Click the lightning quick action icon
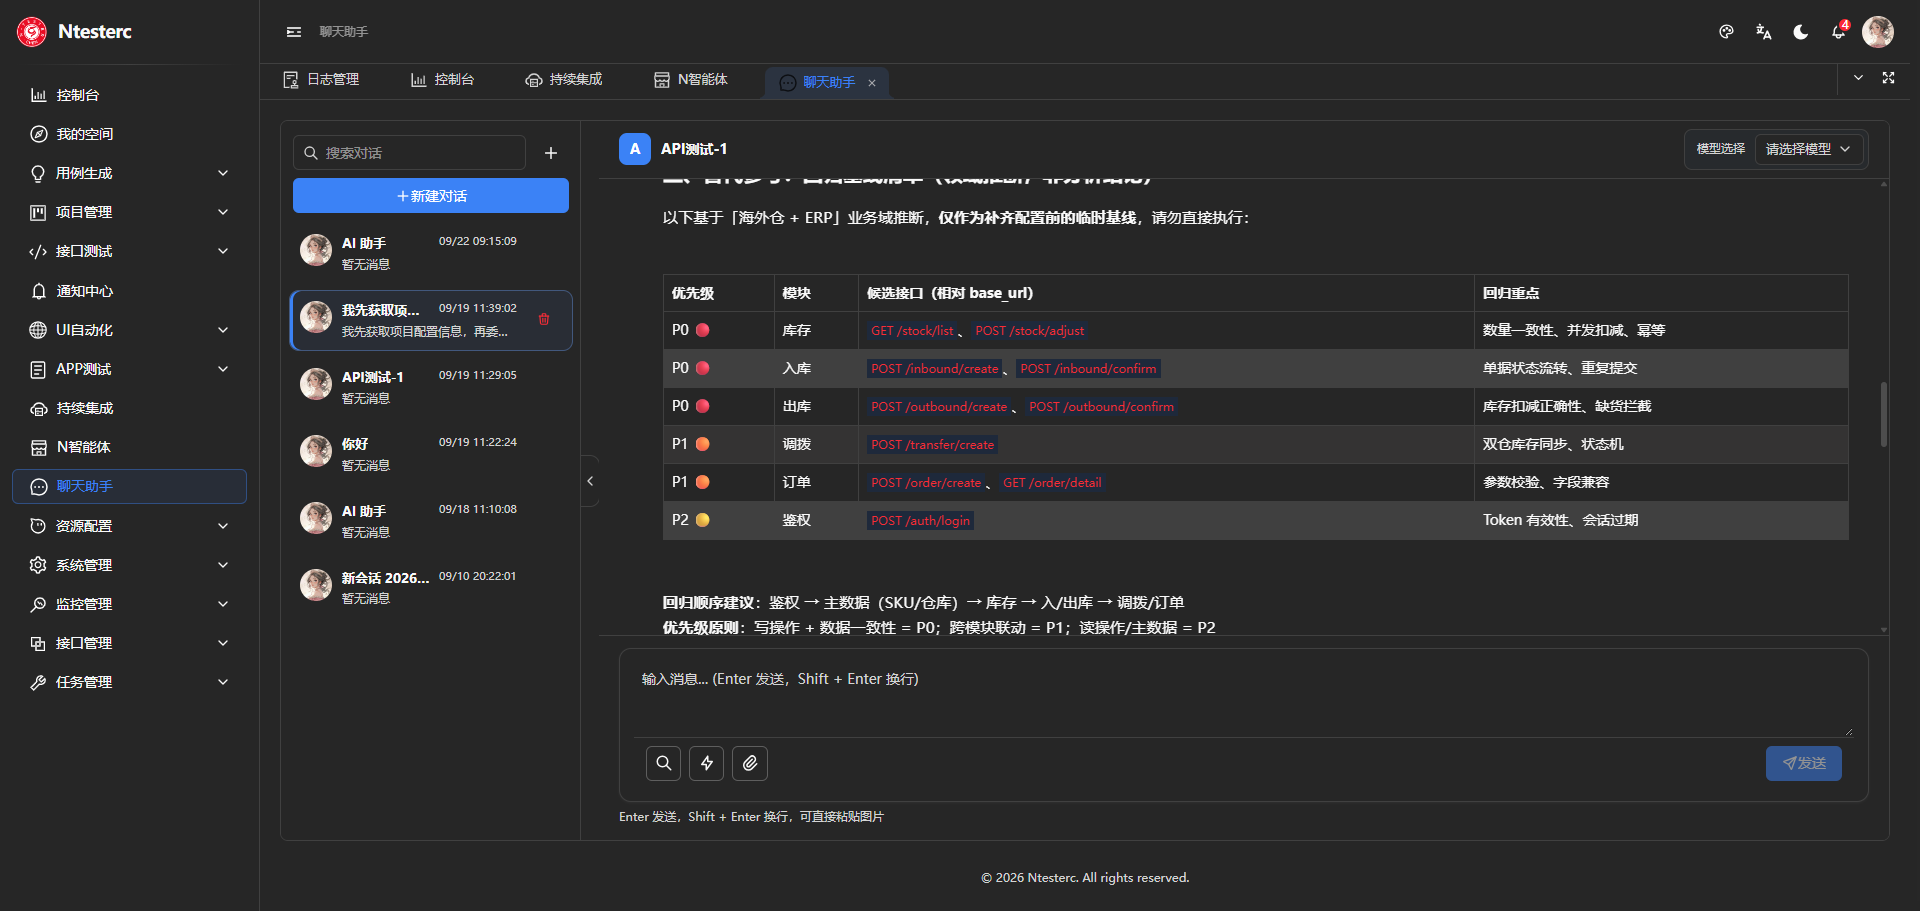The width and height of the screenshot is (1920, 911). point(707,763)
